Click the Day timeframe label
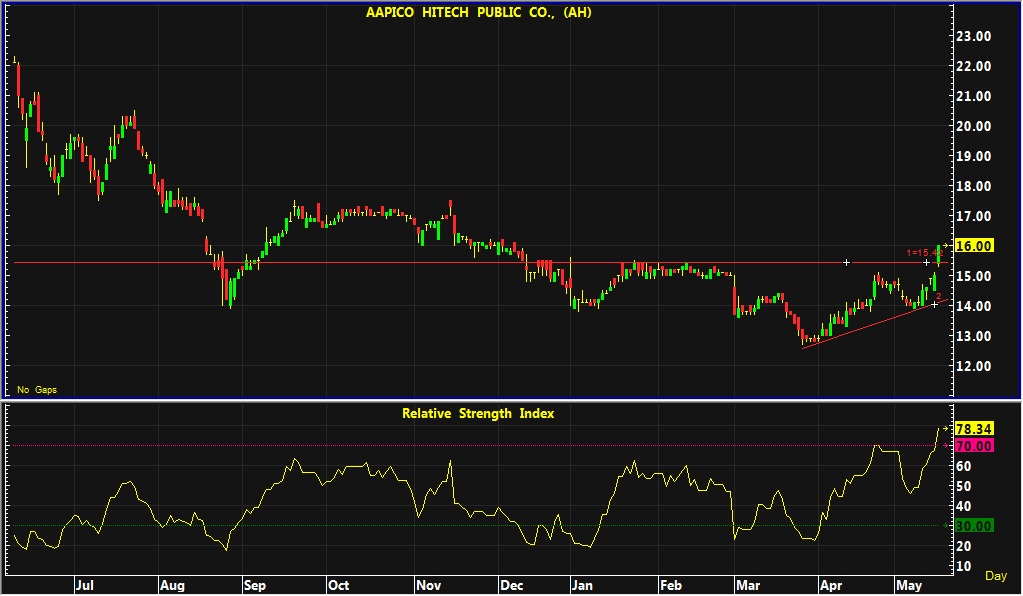Screen dimensions: 1023x596 click(996, 576)
